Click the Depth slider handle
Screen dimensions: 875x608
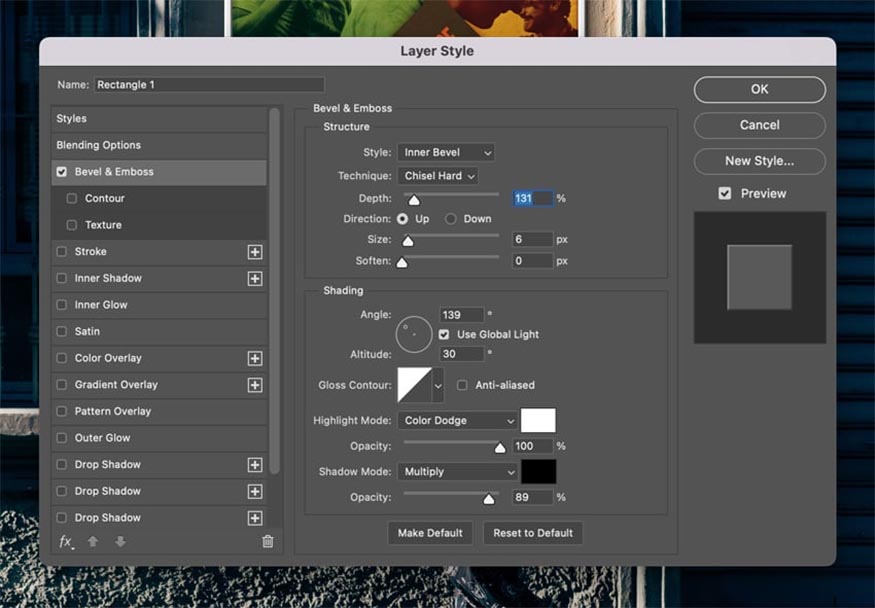click(414, 200)
